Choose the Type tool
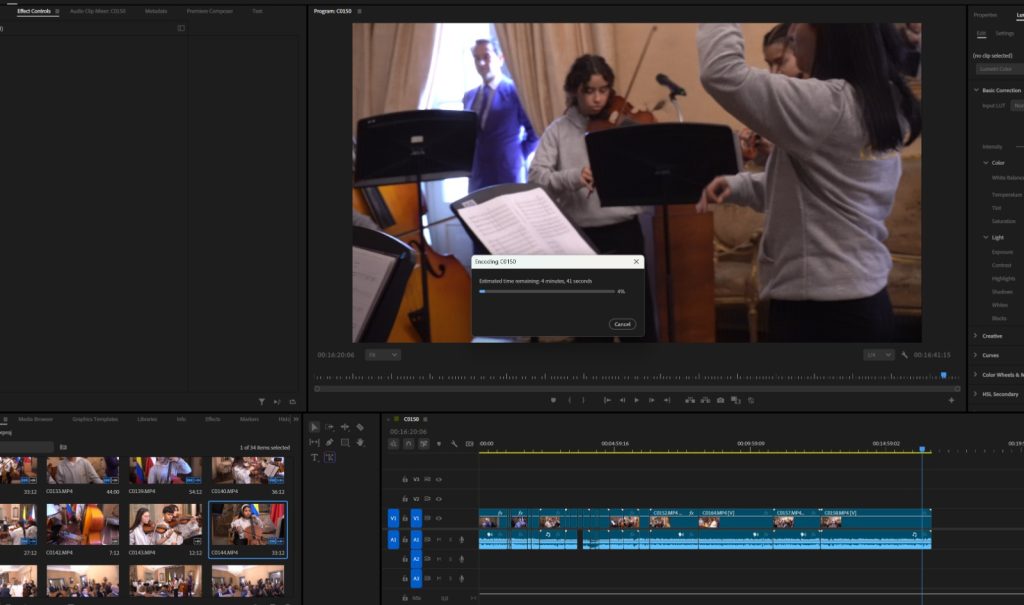 point(314,457)
